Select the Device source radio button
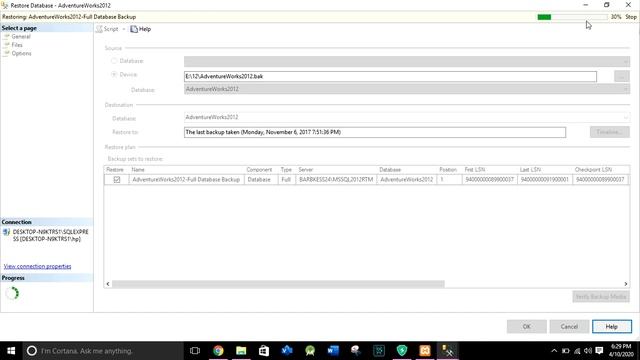 114,75
